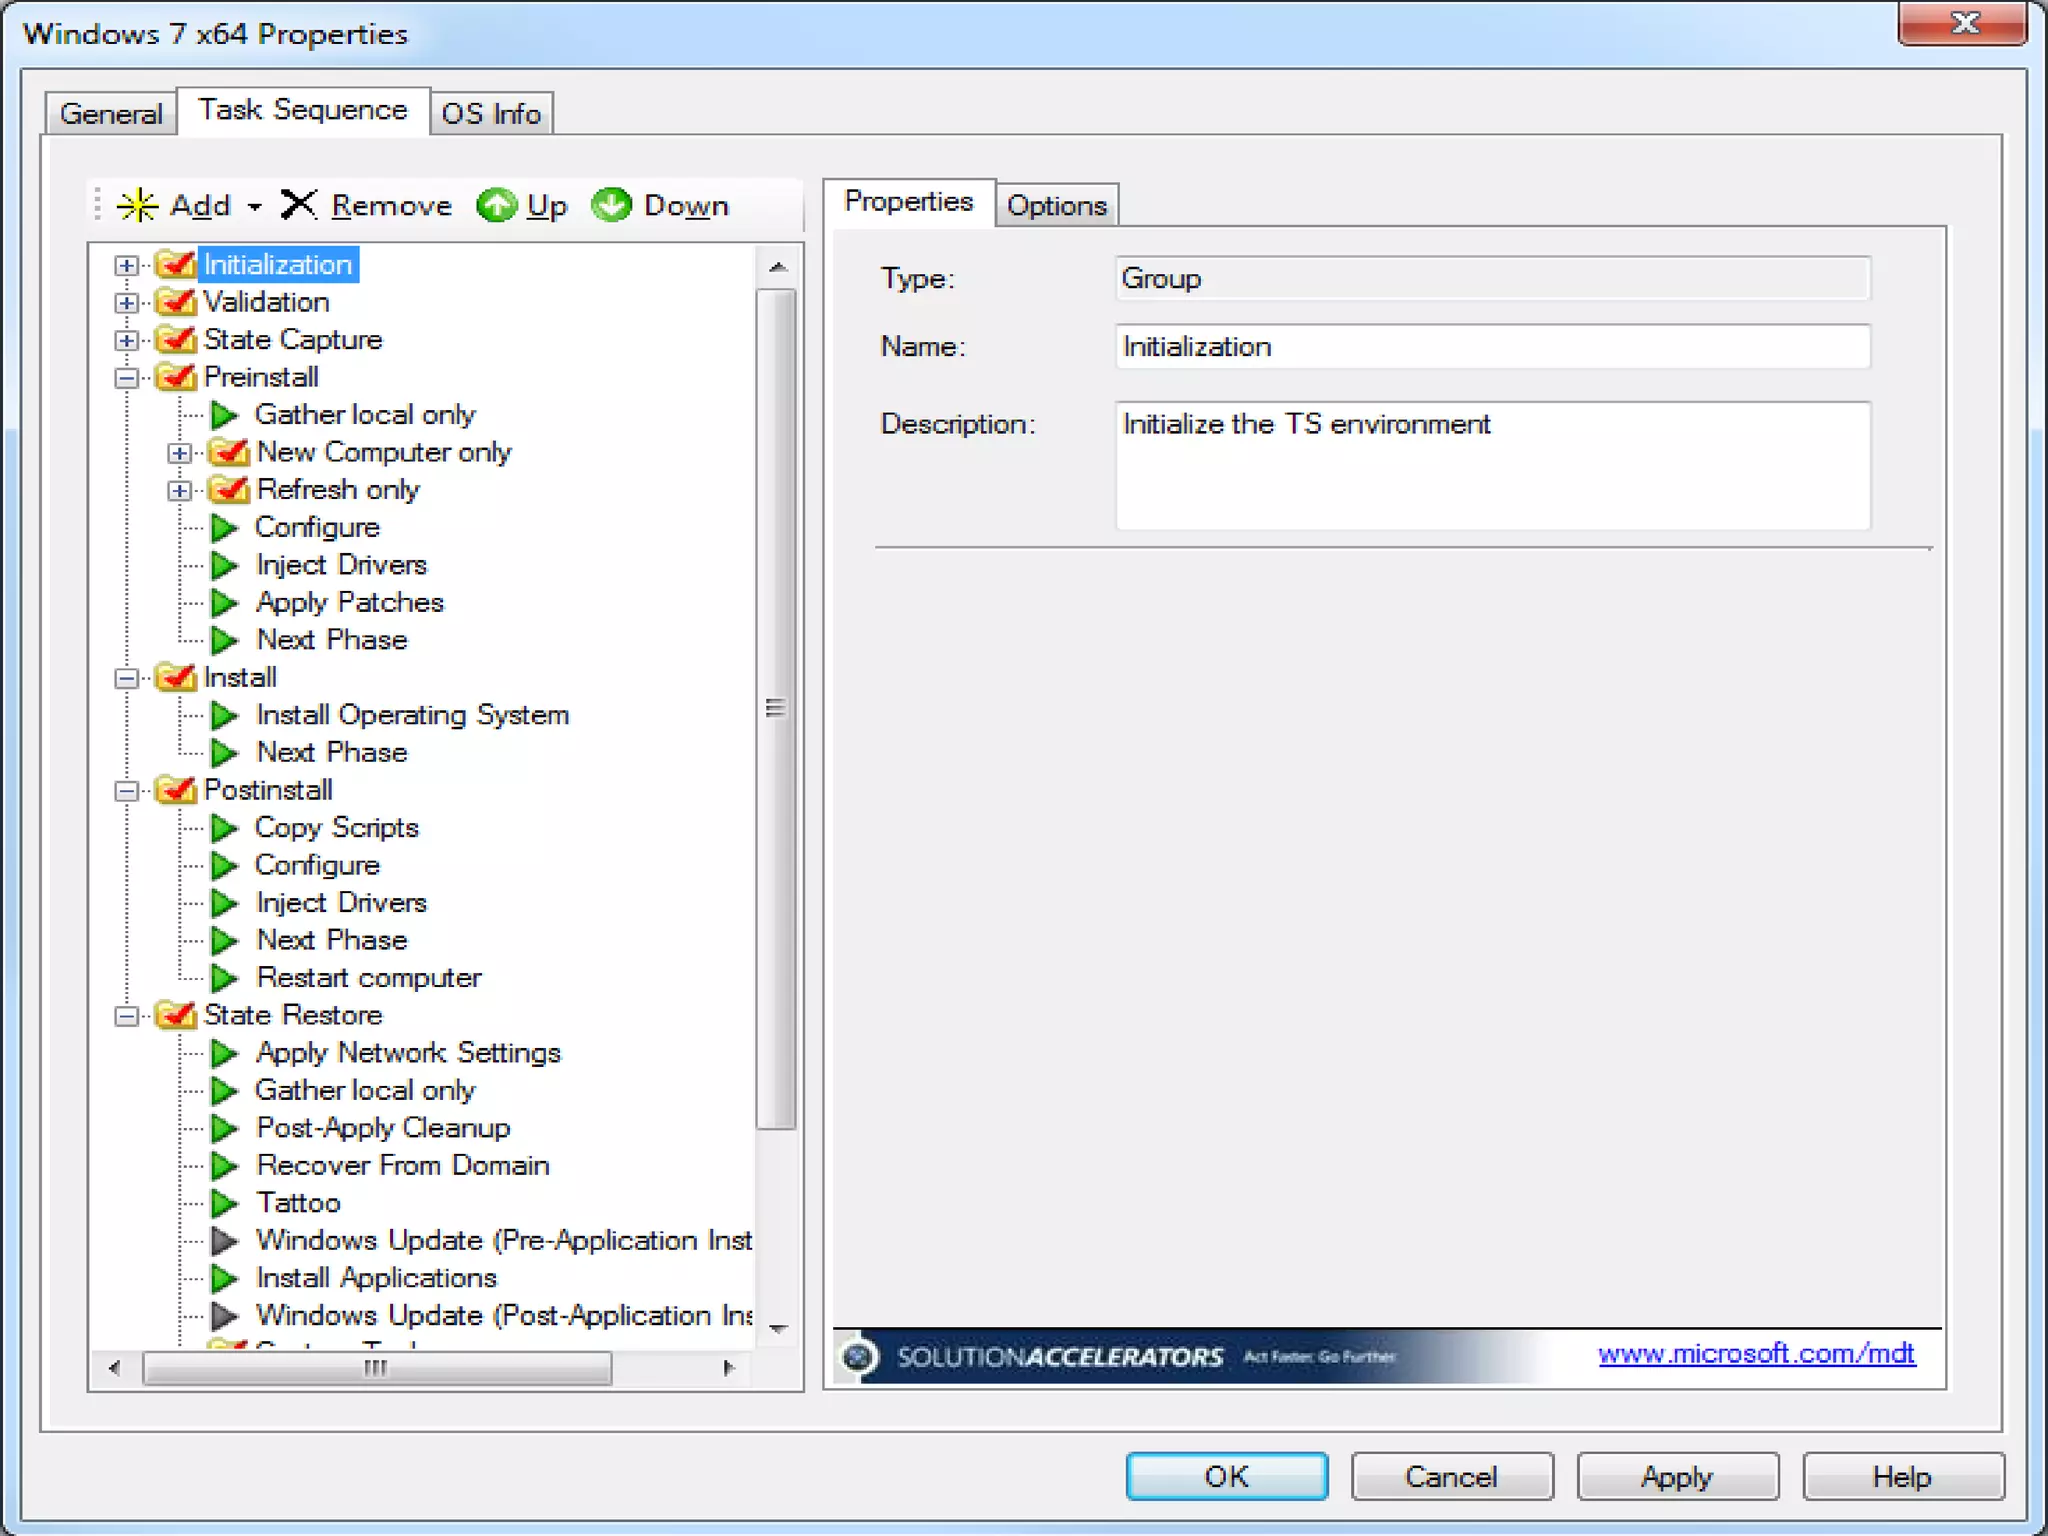2048x1536 pixels.
Task: Click the Remove X icon
Action: 298,204
